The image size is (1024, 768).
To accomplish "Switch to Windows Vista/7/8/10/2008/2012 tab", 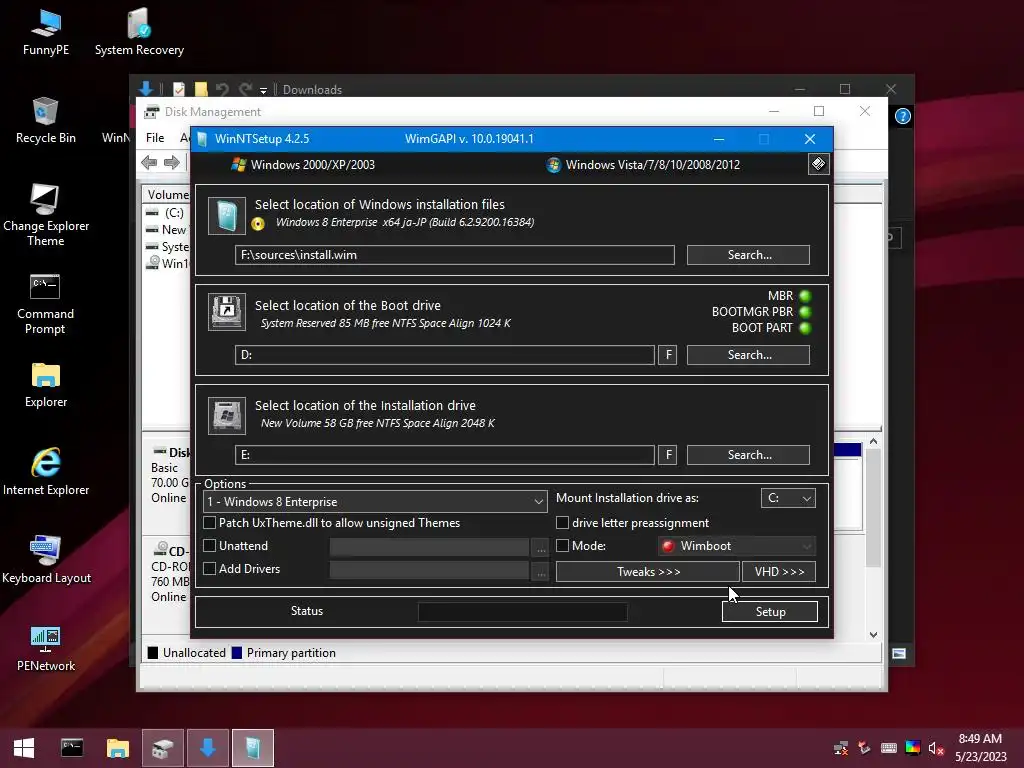I will click(643, 165).
